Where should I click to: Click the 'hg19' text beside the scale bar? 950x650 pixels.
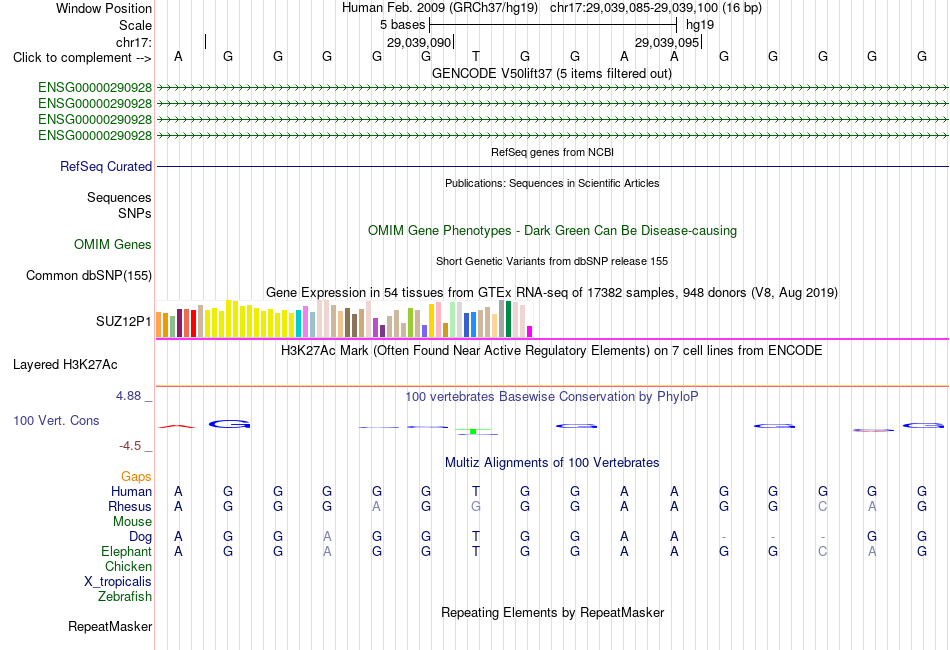coord(700,25)
